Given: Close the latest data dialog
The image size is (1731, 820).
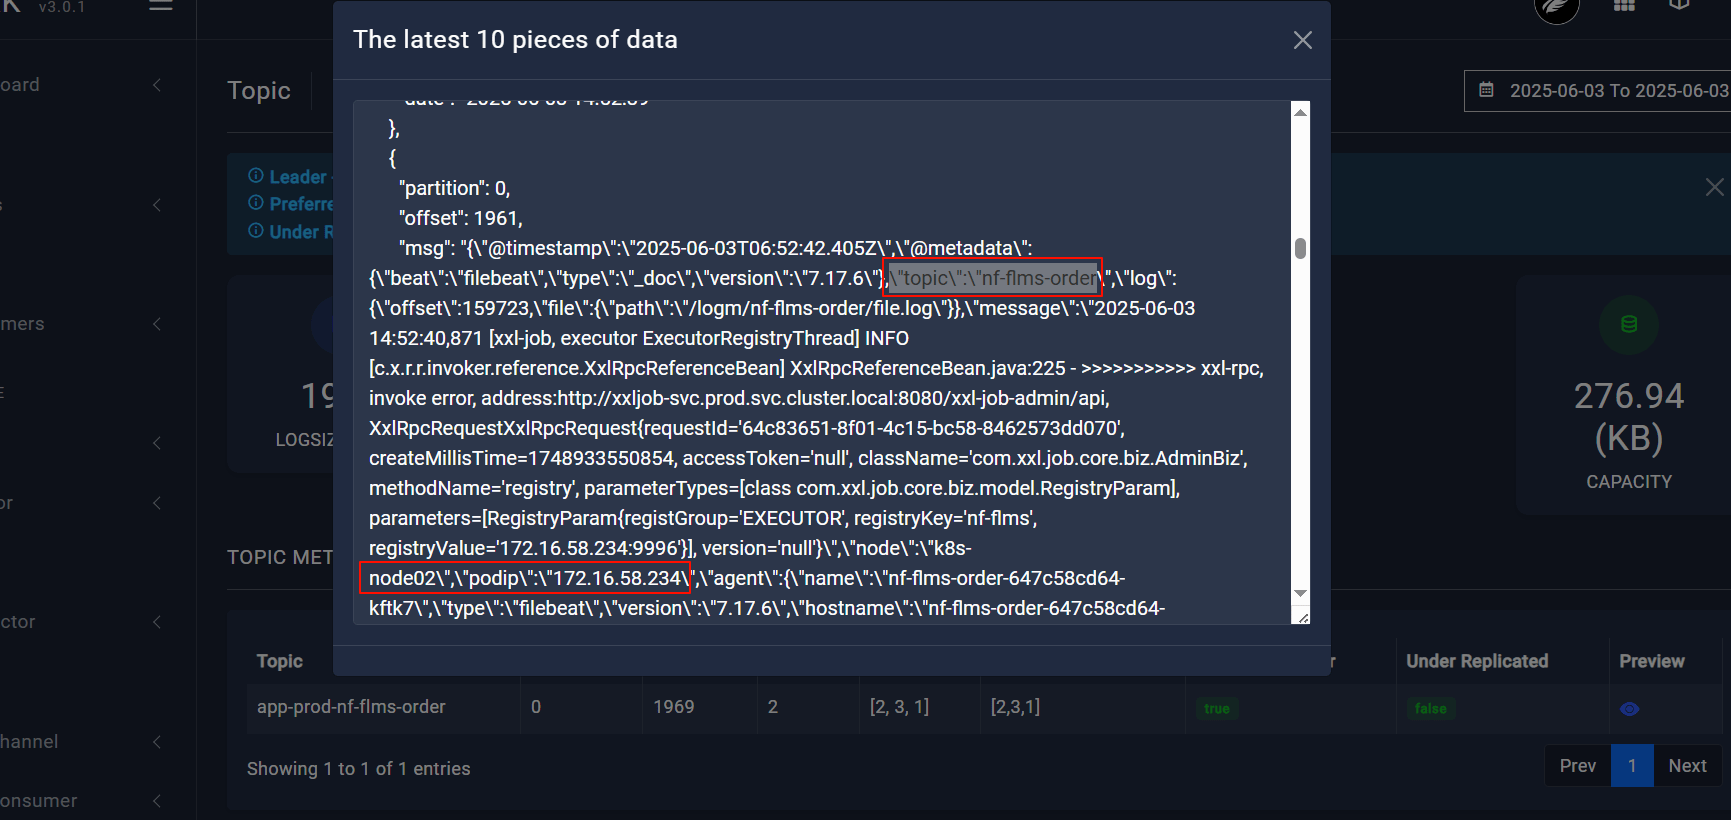Looking at the screenshot, I should [x=1302, y=40].
